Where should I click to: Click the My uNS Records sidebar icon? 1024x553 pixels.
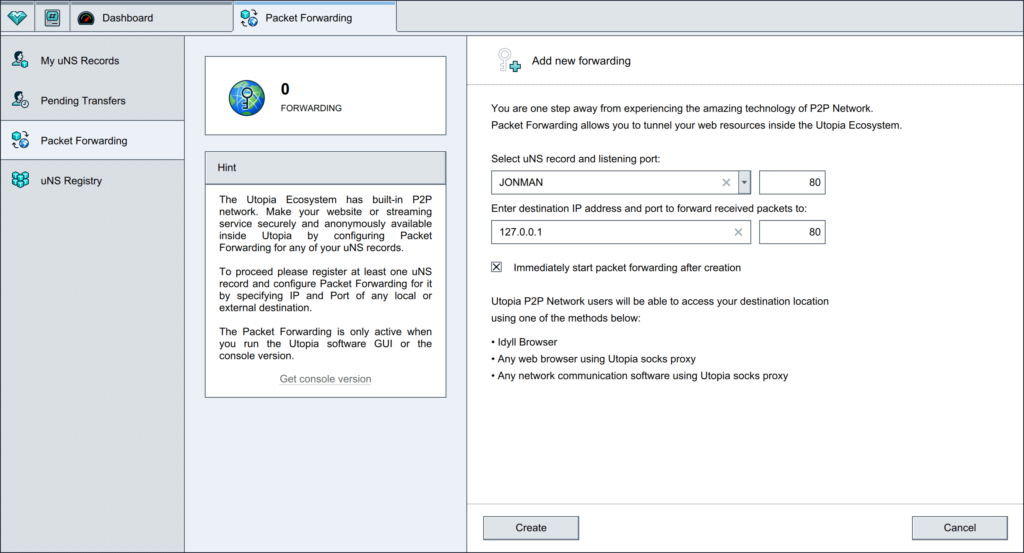(20, 60)
